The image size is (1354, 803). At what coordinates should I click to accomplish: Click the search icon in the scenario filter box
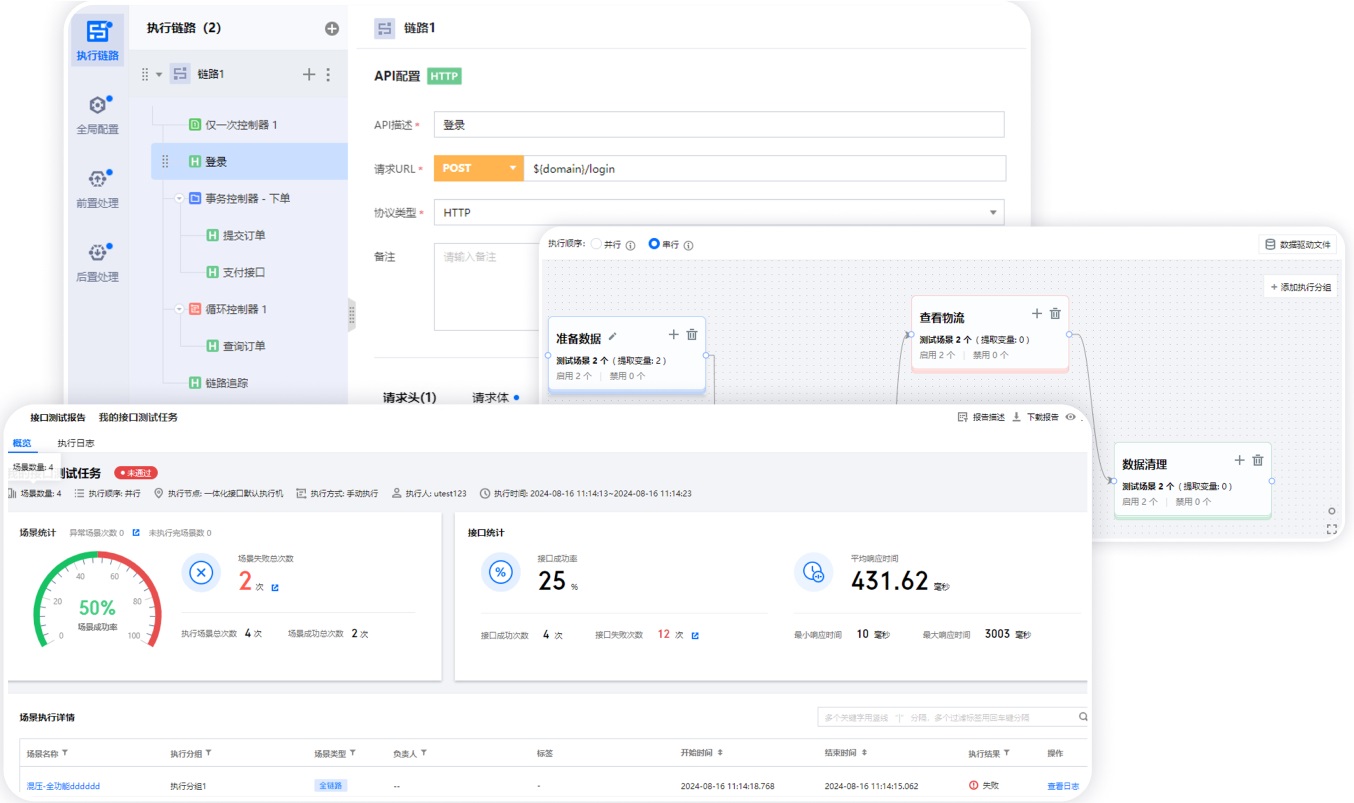pyautogui.click(x=1083, y=717)
